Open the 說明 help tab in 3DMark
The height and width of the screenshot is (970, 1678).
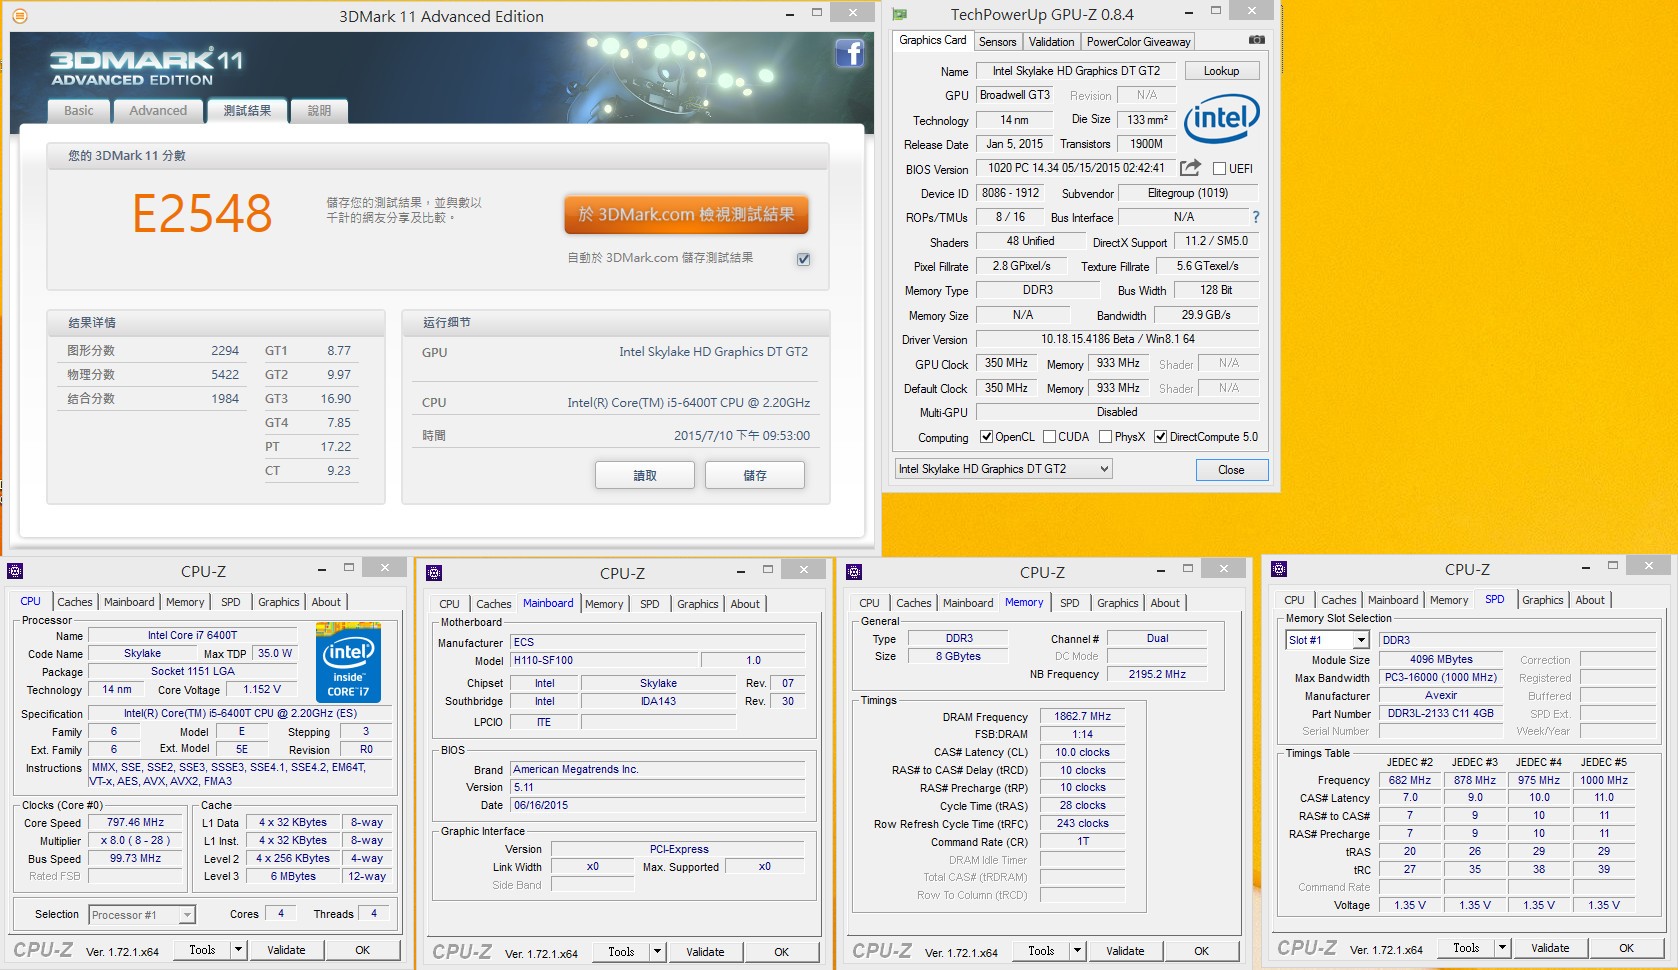click(x=319, y=111)
